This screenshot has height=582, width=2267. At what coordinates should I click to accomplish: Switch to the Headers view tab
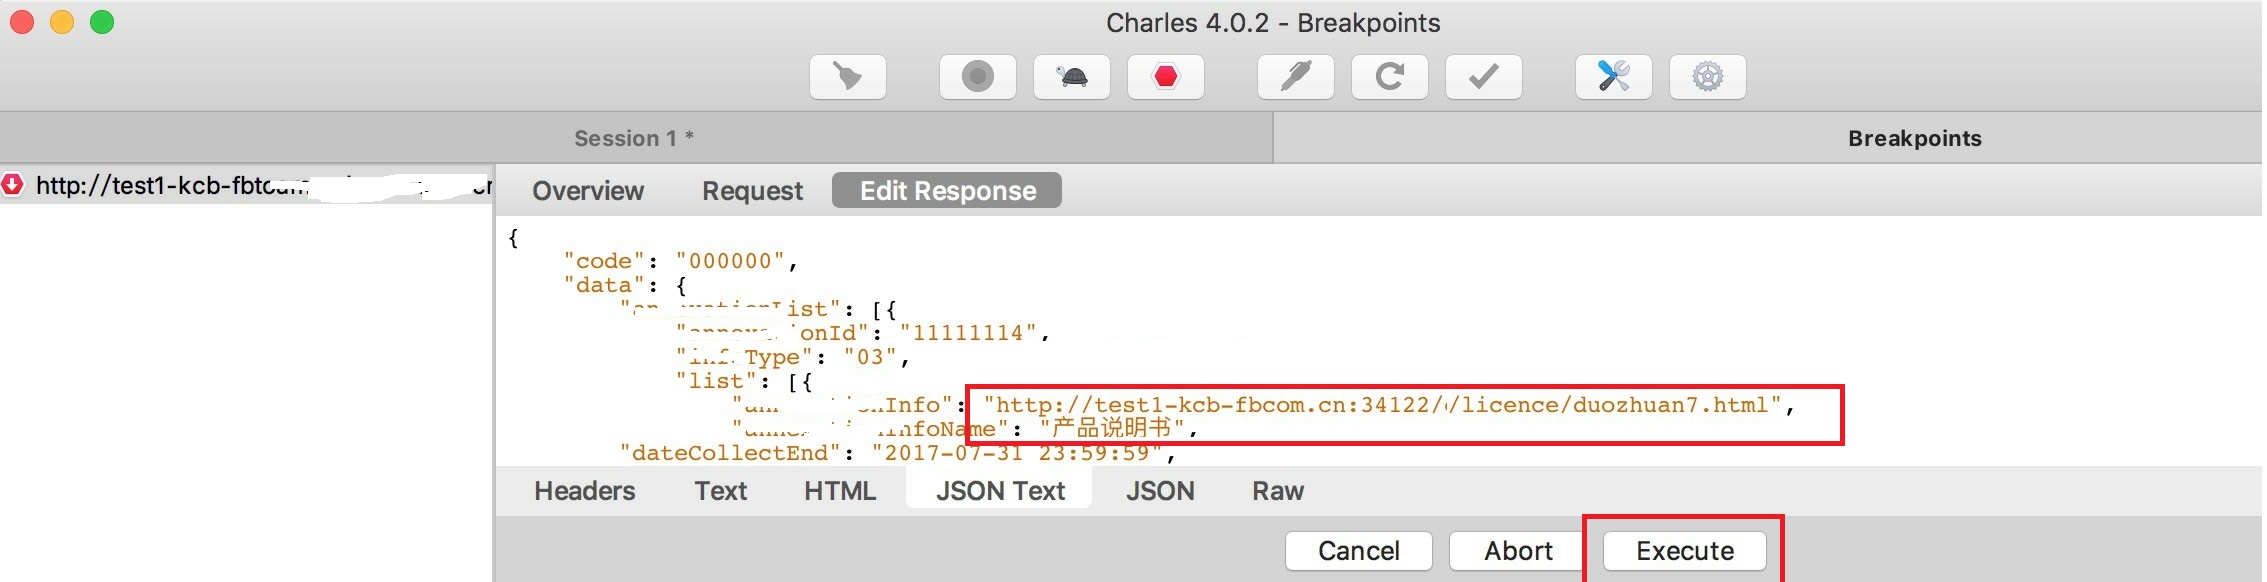584,491
